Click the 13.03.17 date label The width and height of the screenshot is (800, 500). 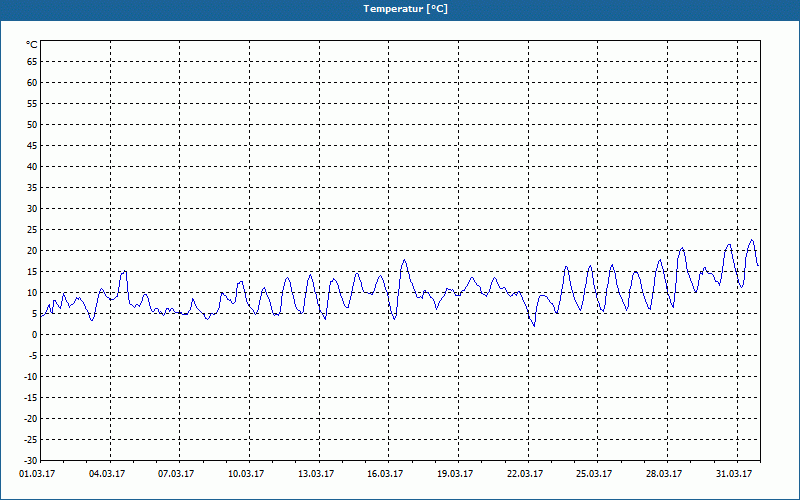(x=316, y=474)
